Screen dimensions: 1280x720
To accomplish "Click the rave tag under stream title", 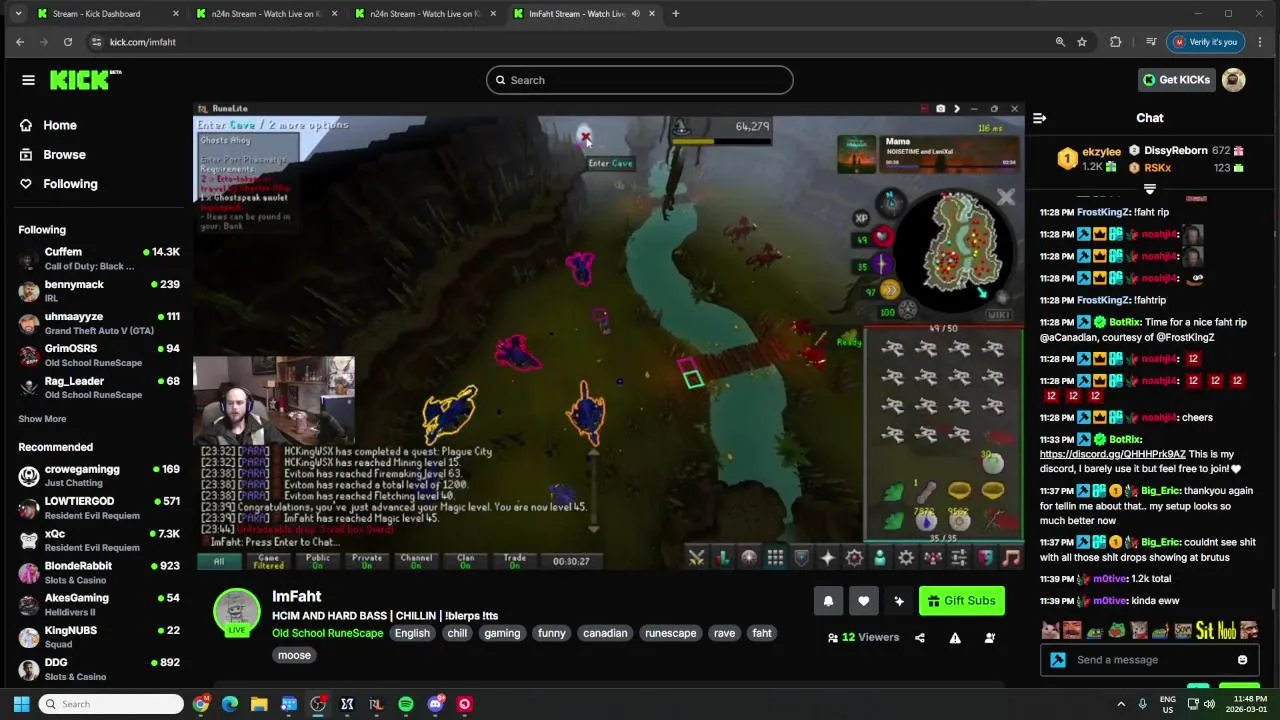I will click(x=724, y=633).
